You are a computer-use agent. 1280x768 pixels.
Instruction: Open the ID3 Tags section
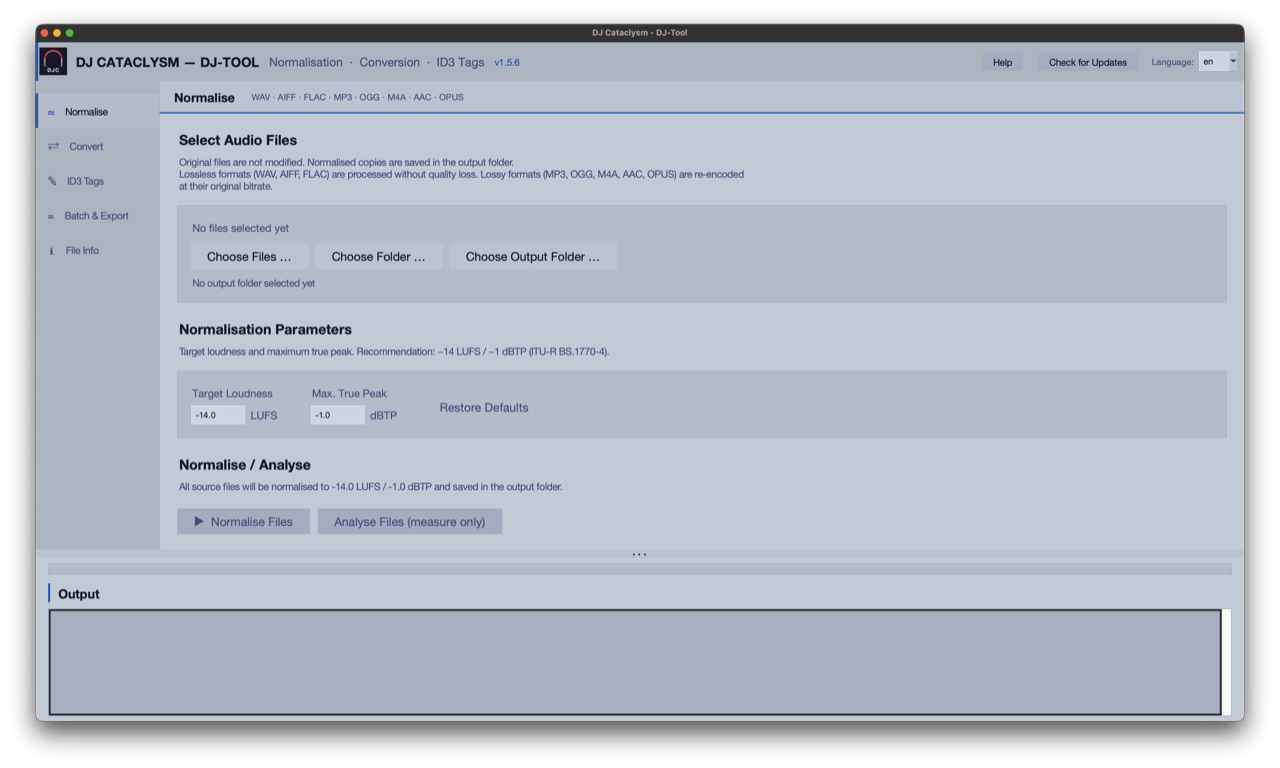click(98, 181)
